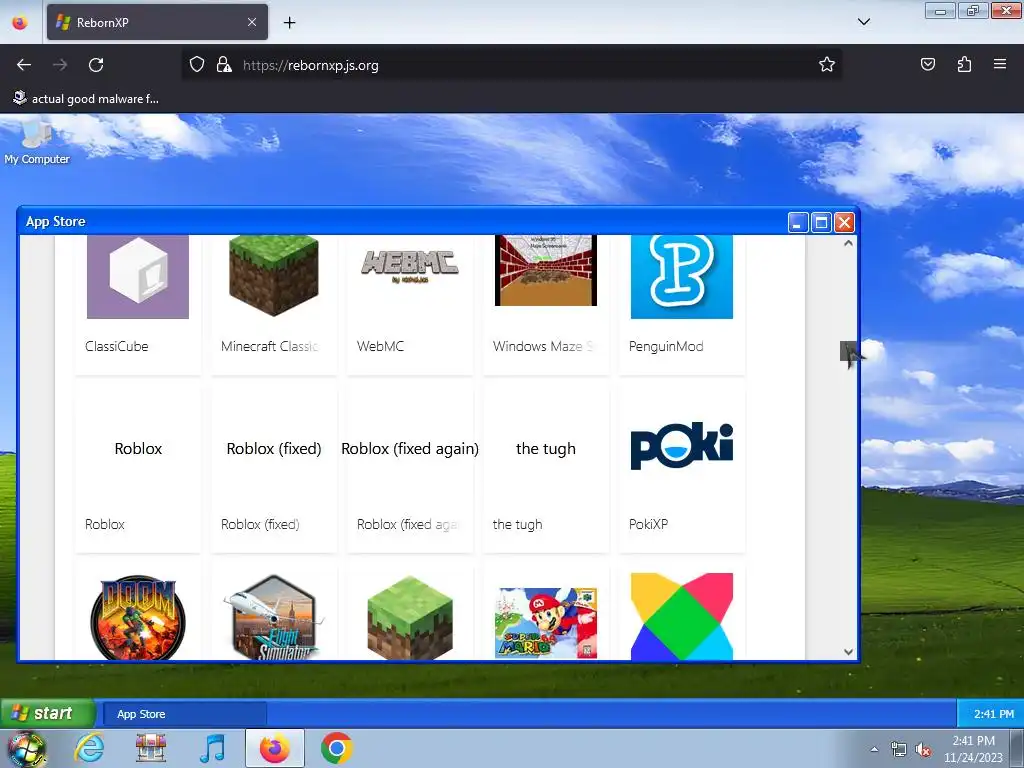This screenshot has height=768, width=1024.
Task: Select the RebornXP browser tab
Action: click(157, 22)
